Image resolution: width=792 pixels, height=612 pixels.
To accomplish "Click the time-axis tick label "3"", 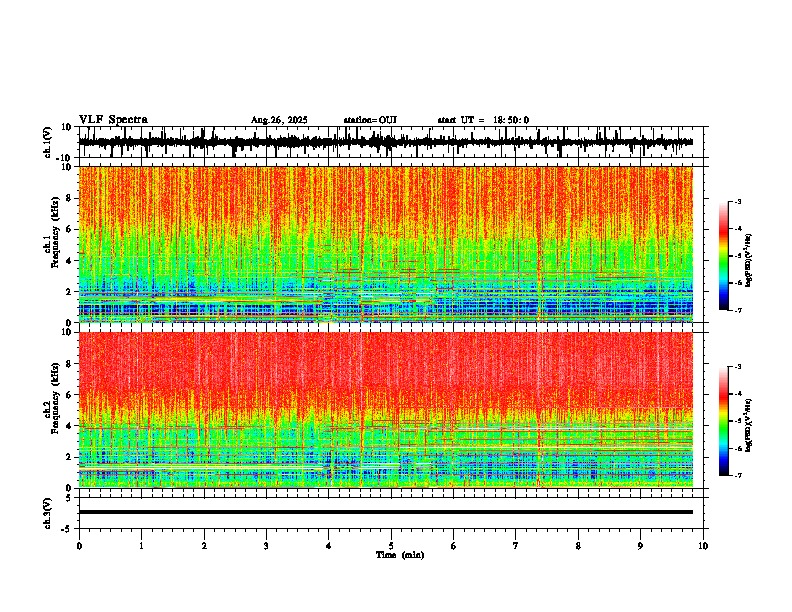I will point(266,546).
